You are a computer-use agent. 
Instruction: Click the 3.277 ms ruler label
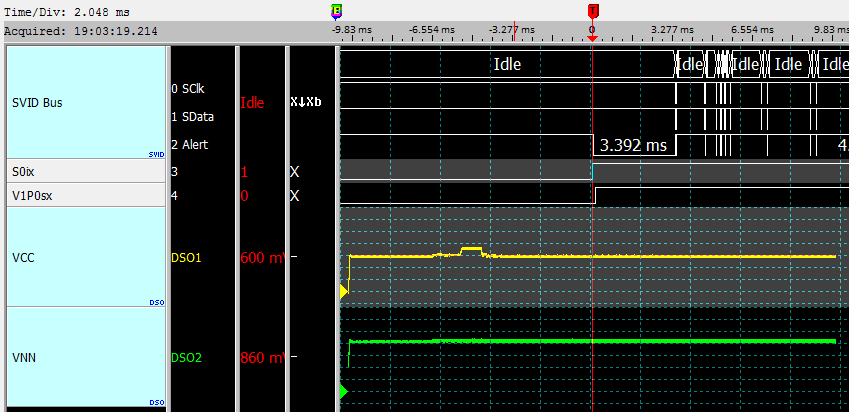pos(672,29)
